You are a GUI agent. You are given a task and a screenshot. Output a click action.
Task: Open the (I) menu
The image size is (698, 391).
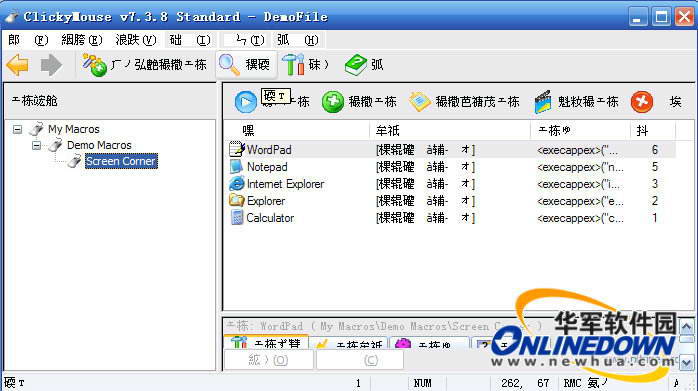click(x=190, y=40)
